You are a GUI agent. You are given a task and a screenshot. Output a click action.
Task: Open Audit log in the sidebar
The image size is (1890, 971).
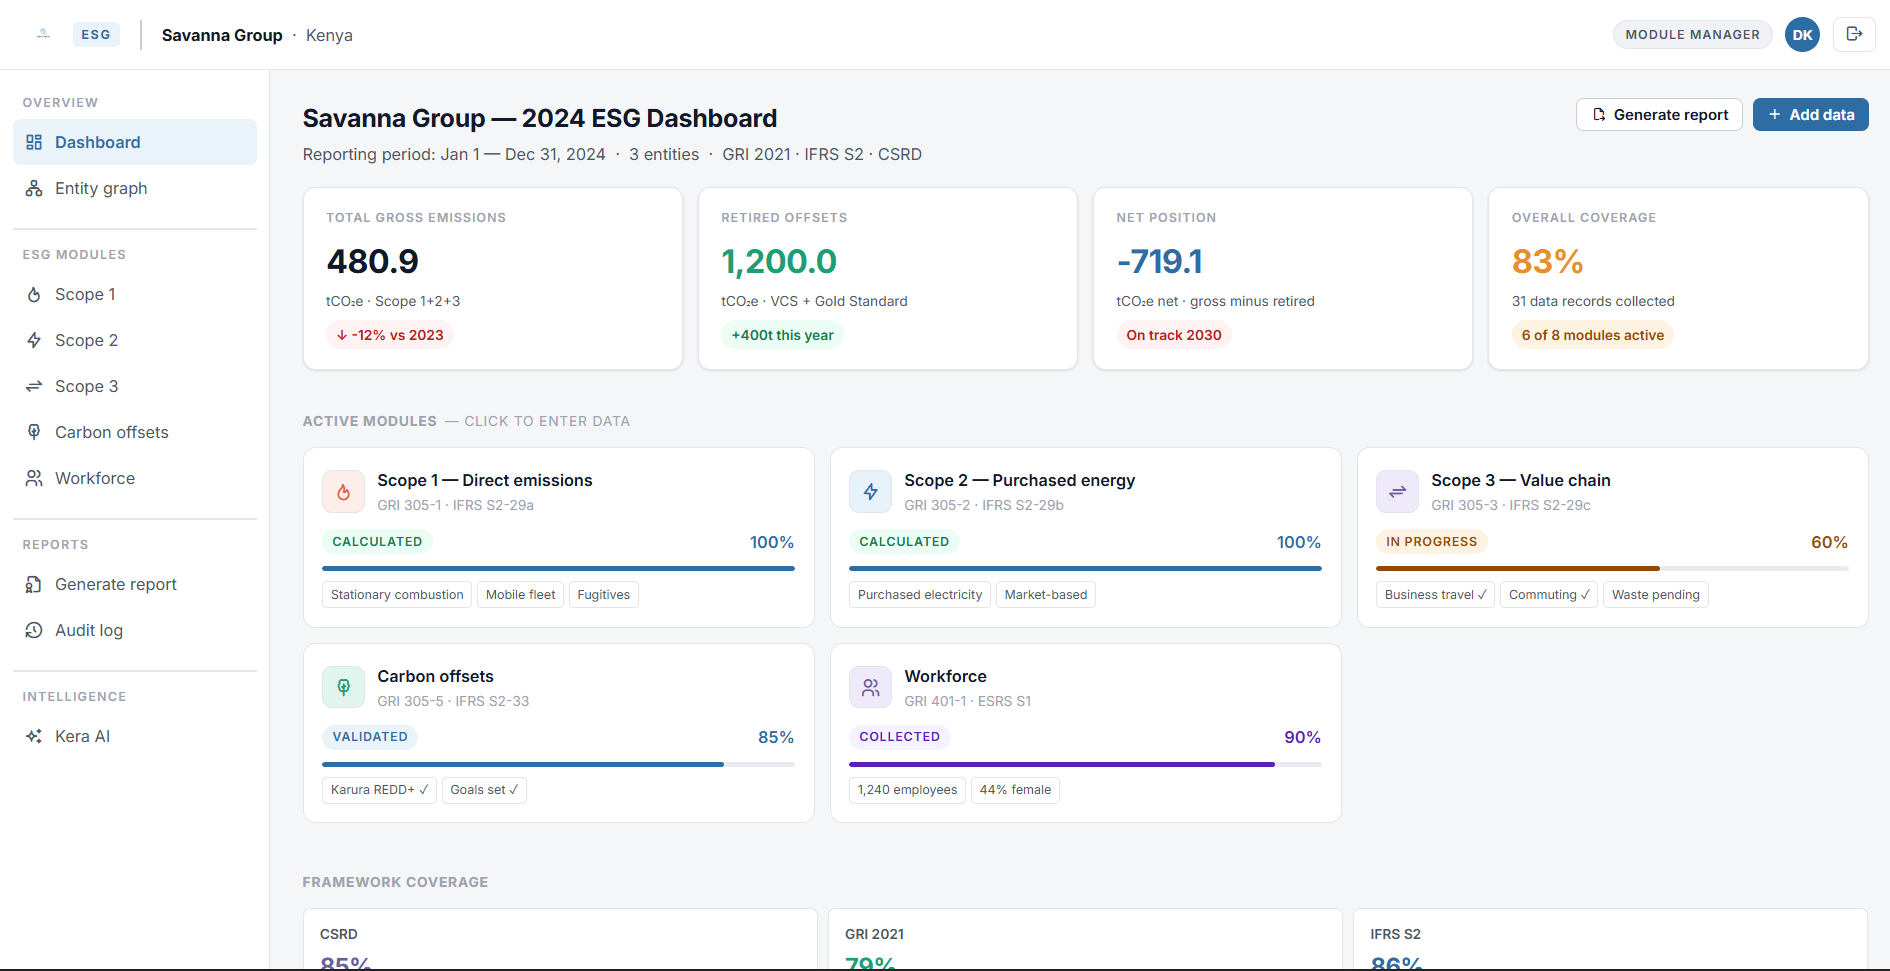(135, 630)
